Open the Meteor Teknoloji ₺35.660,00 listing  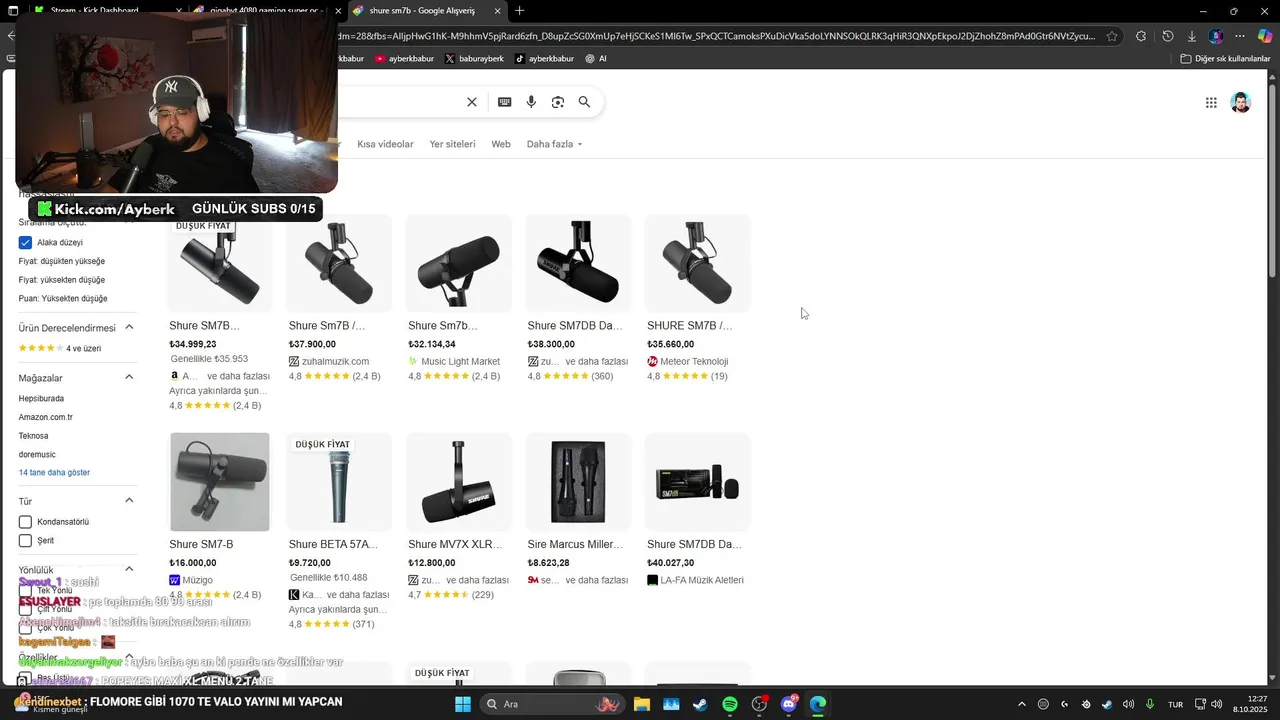click(x=697, y=298)
